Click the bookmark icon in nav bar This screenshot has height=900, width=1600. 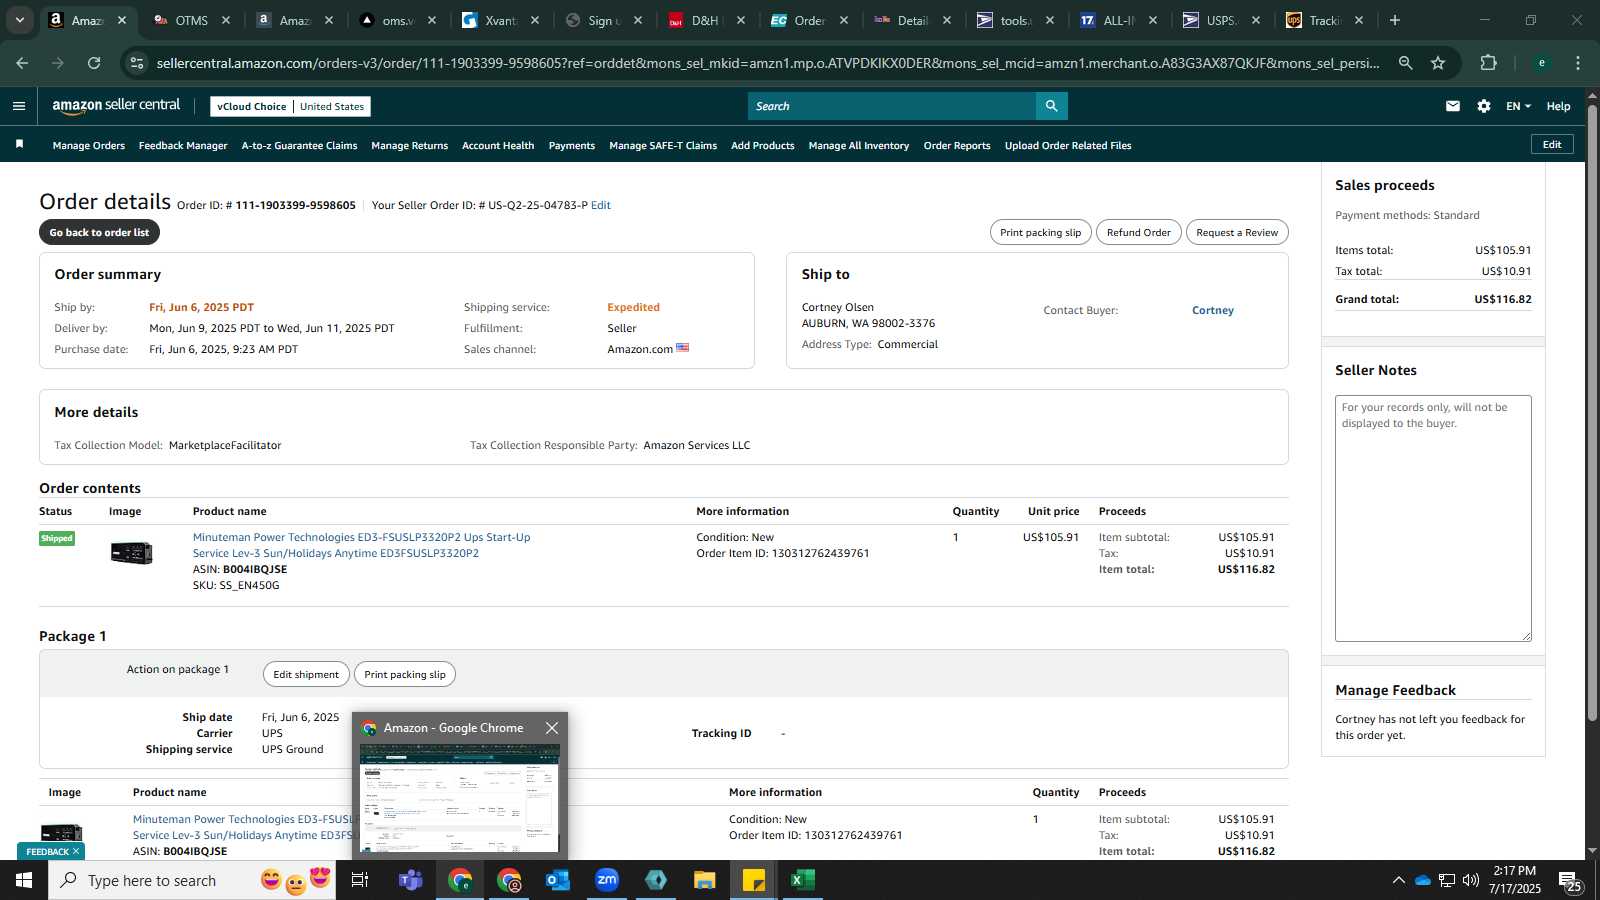[19, 145]
